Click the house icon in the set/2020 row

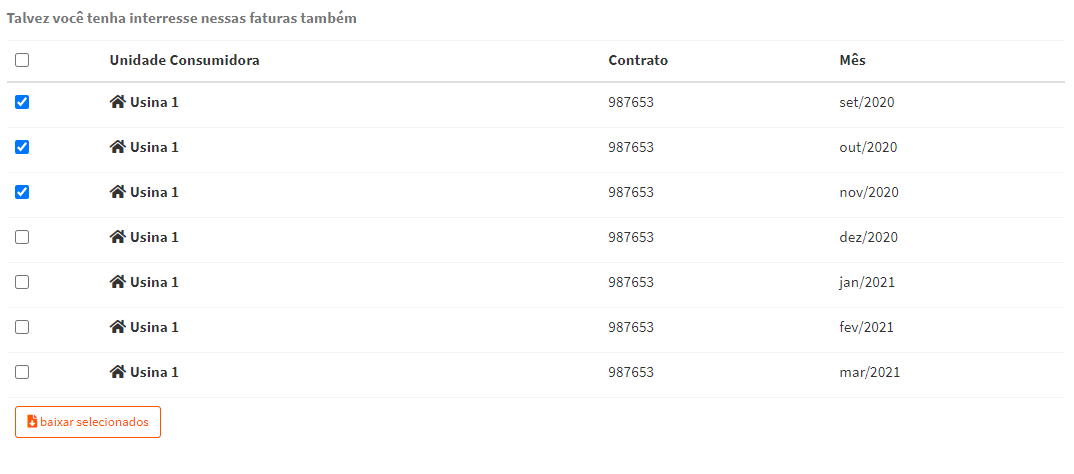coord(117,102)
